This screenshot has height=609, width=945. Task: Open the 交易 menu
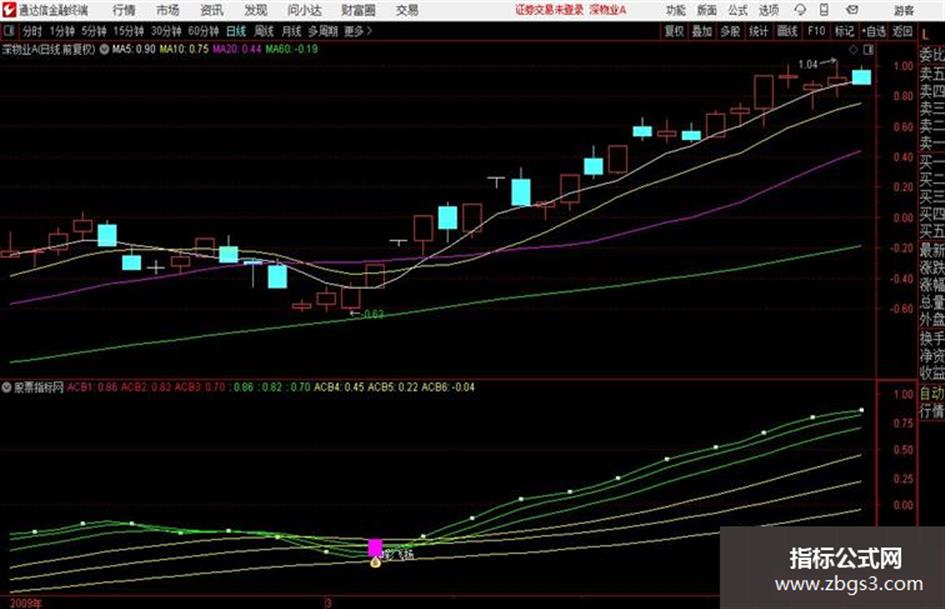click(x=407, y=10)
